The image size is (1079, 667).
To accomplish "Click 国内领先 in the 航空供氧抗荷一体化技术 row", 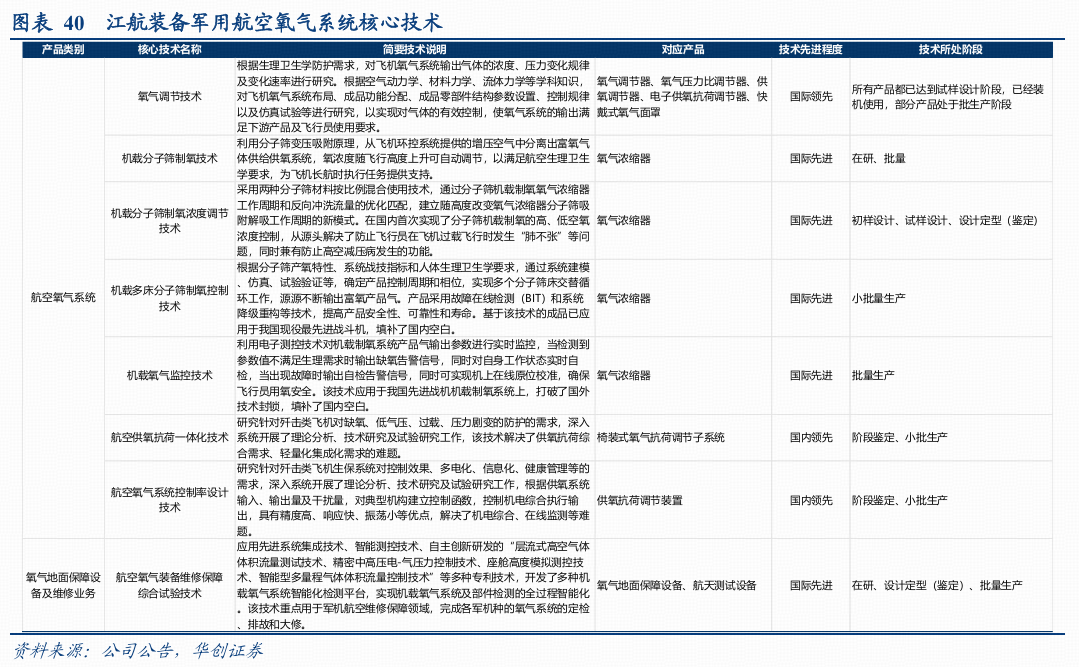I will [811, 437].
